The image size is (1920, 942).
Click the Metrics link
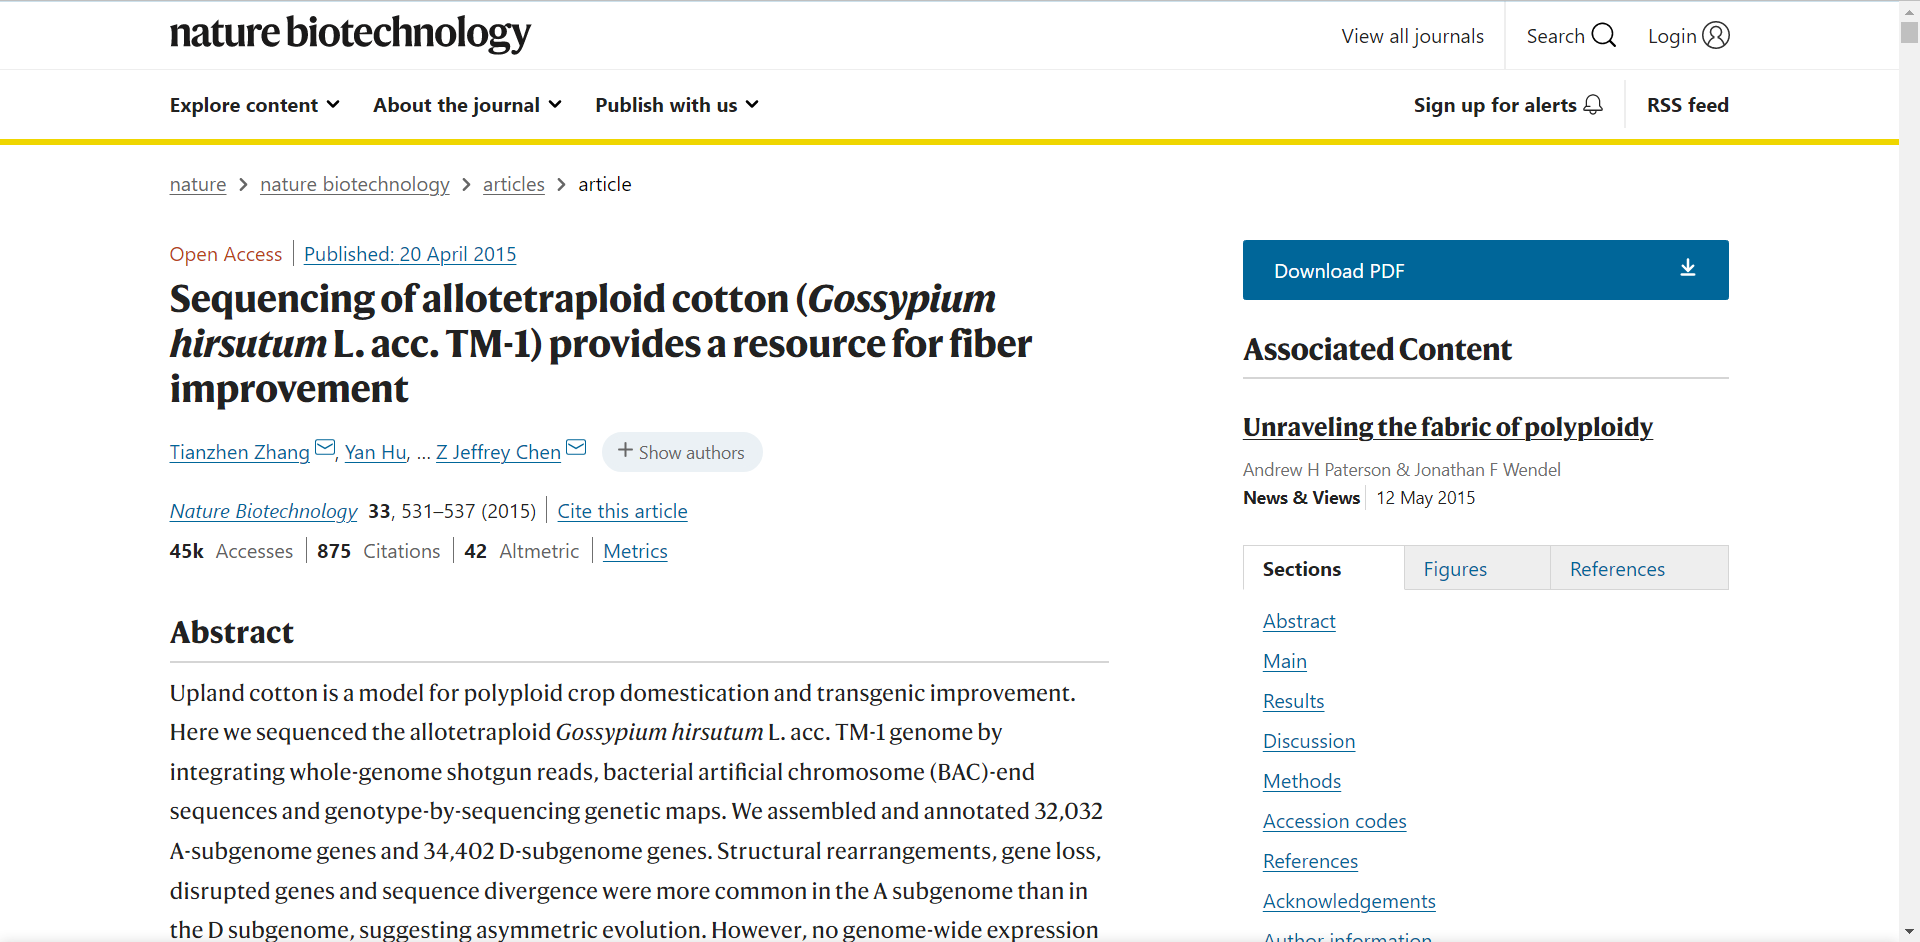click(x=635, y=551)
